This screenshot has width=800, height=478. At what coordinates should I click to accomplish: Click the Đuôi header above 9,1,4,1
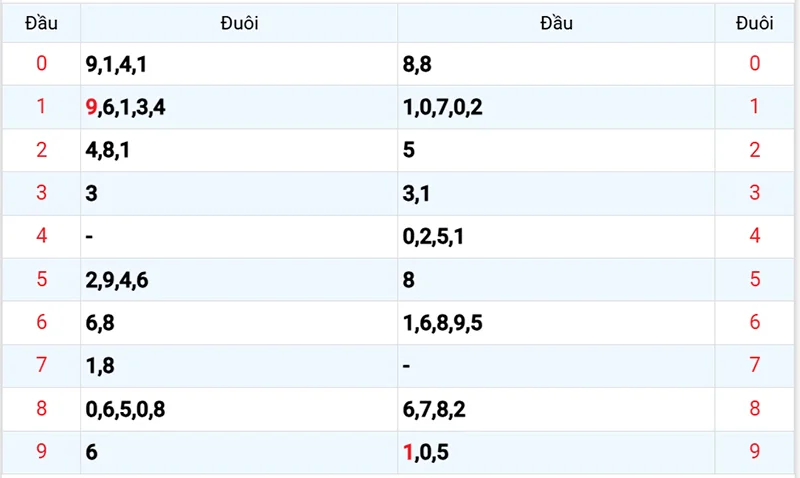tap(239, 23)
